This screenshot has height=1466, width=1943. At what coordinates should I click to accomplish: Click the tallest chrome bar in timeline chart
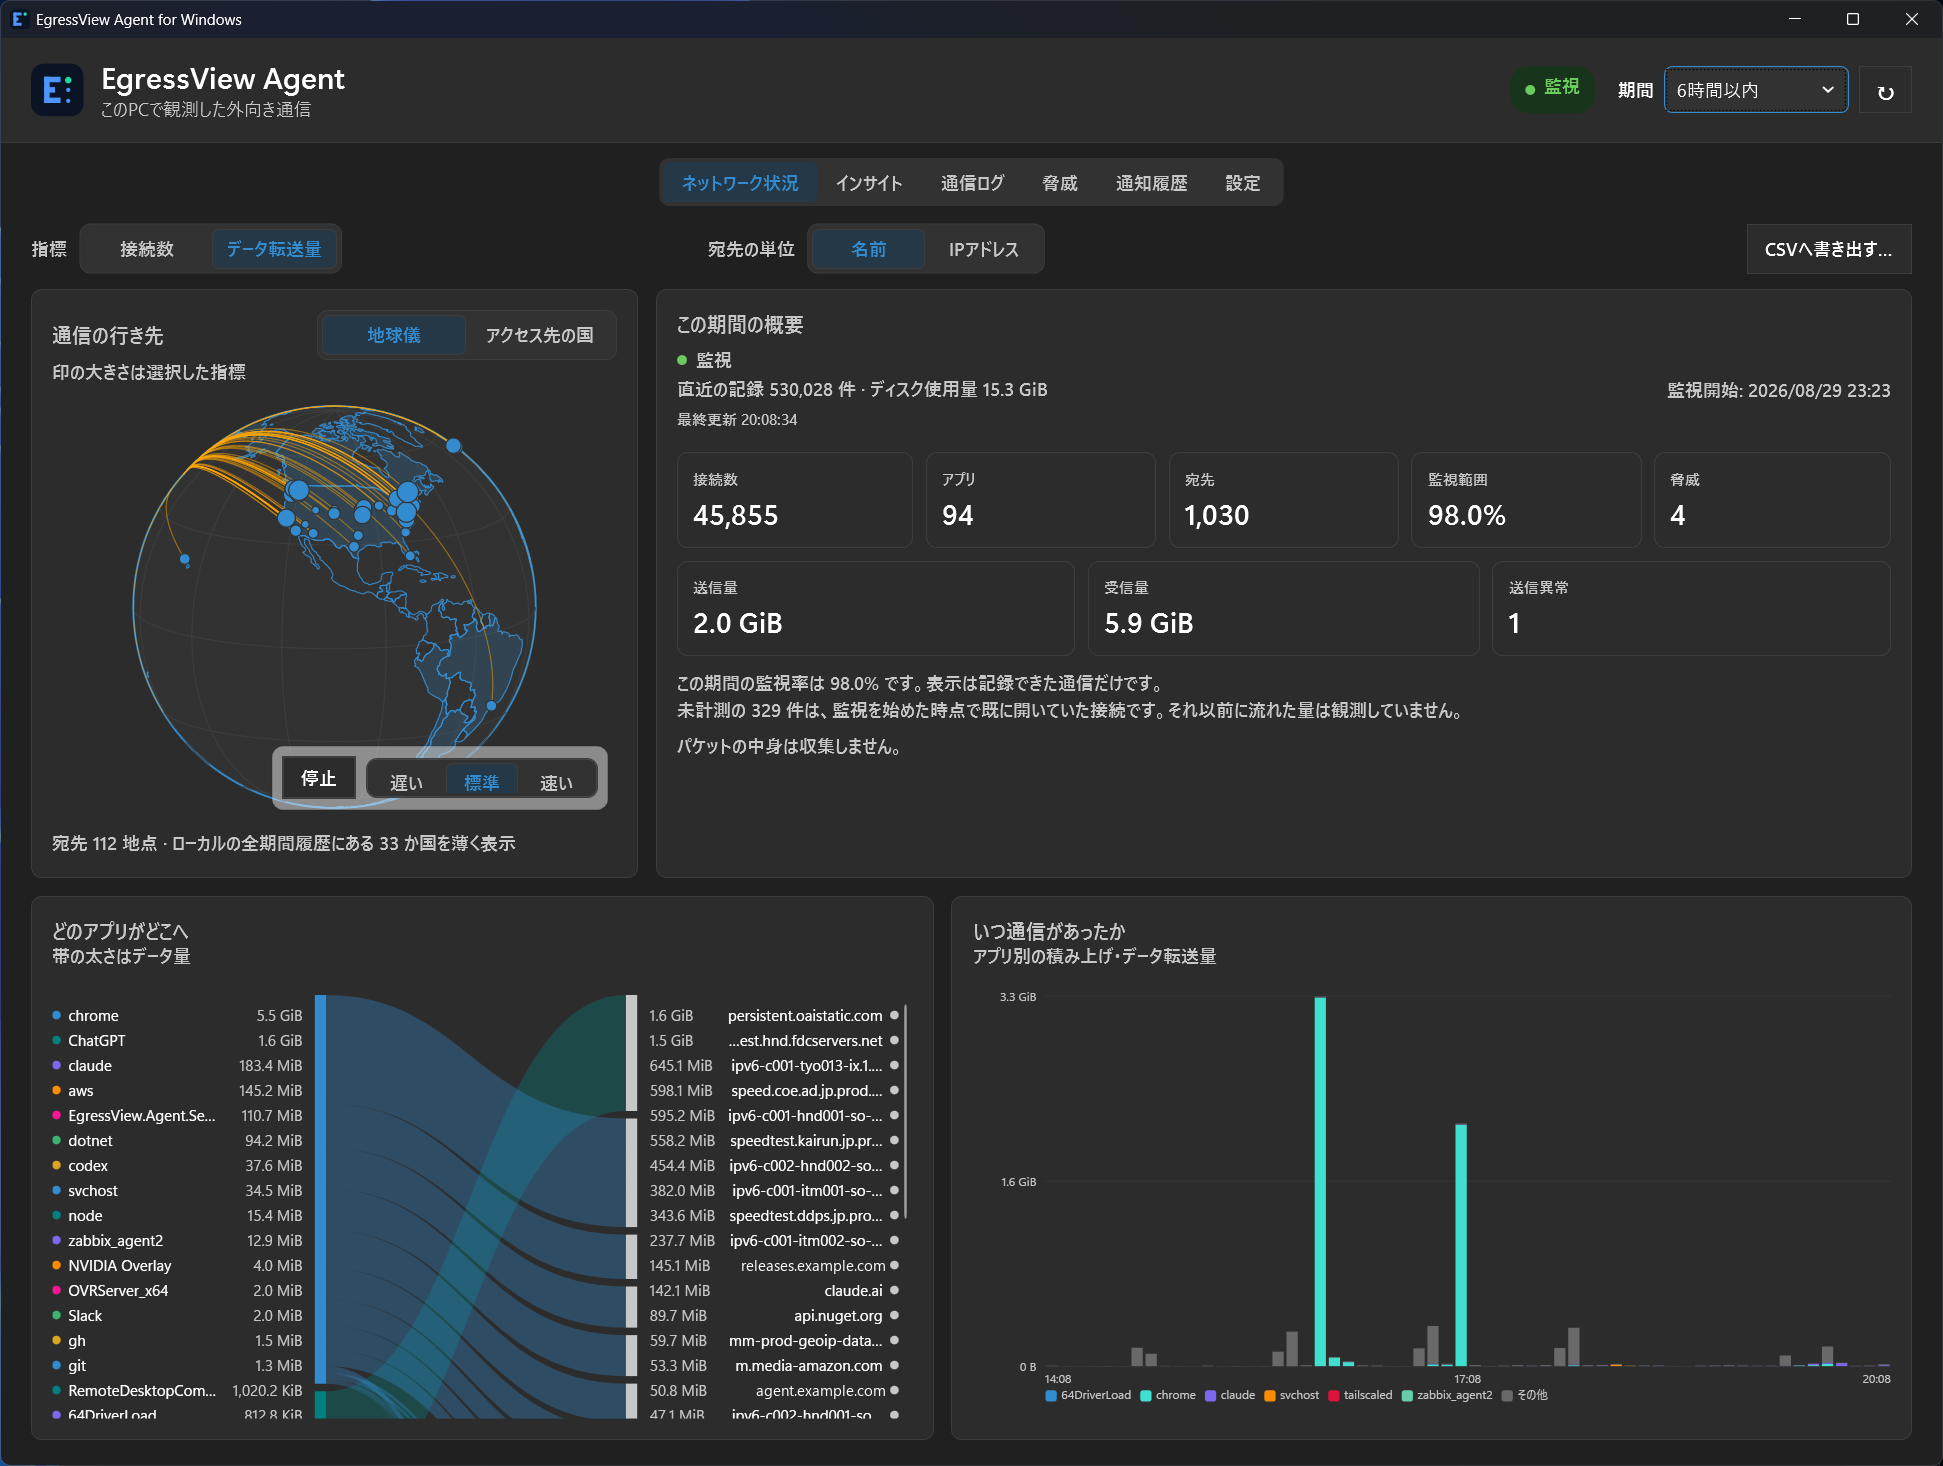[x=1320, y=1181]
